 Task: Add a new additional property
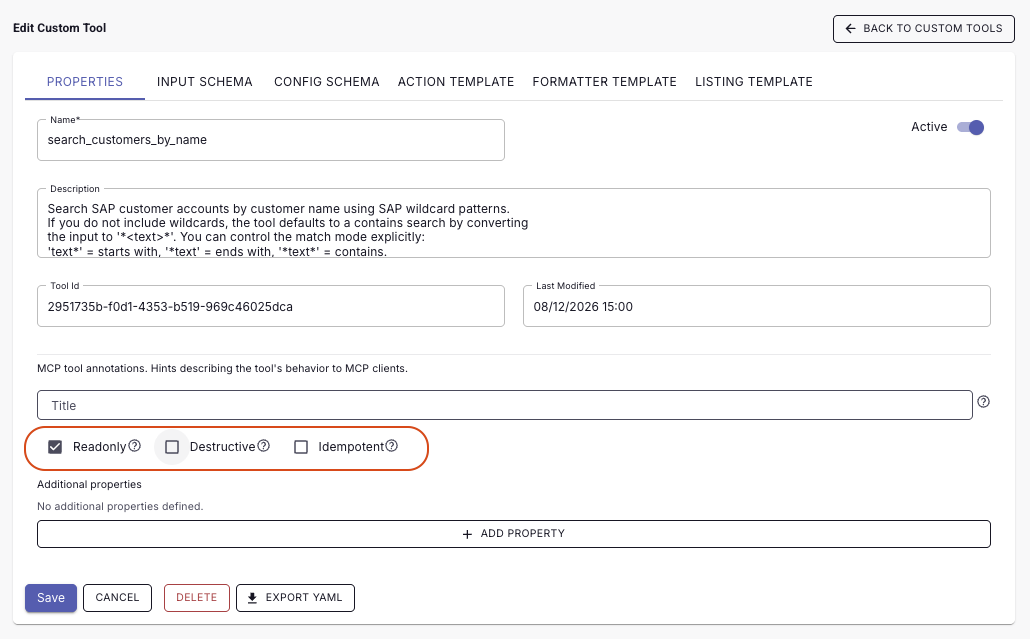coord(514,534)
